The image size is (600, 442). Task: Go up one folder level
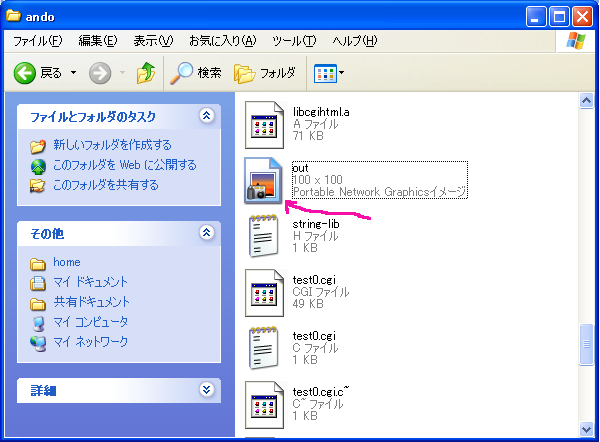(146, 73)
